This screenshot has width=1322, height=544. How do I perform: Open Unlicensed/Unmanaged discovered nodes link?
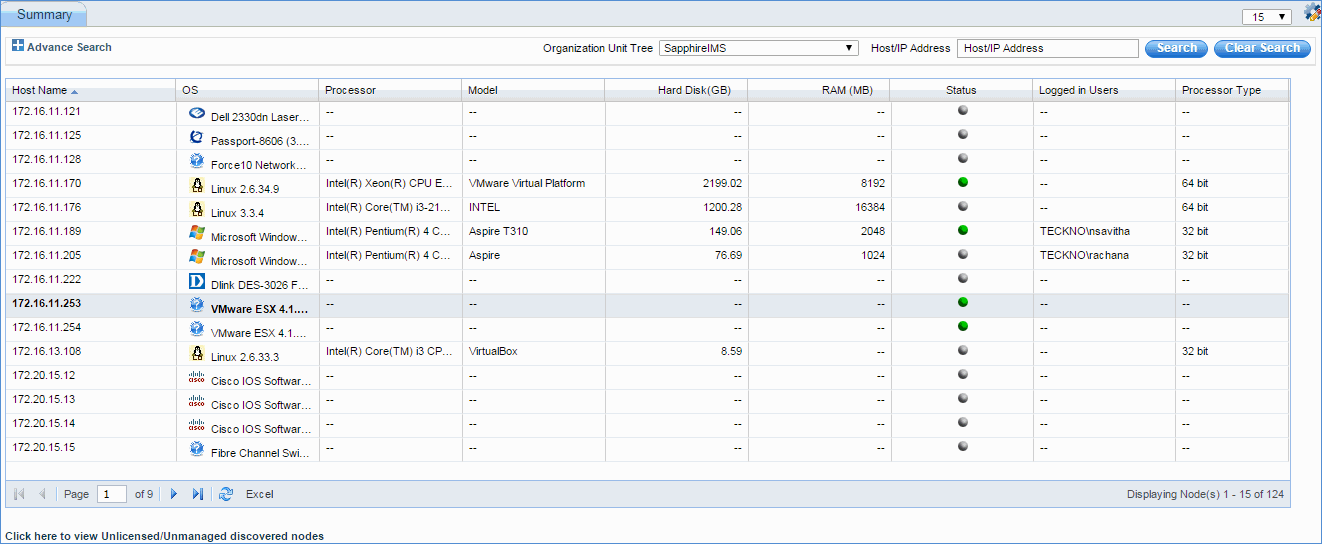(x=165, y=536)
